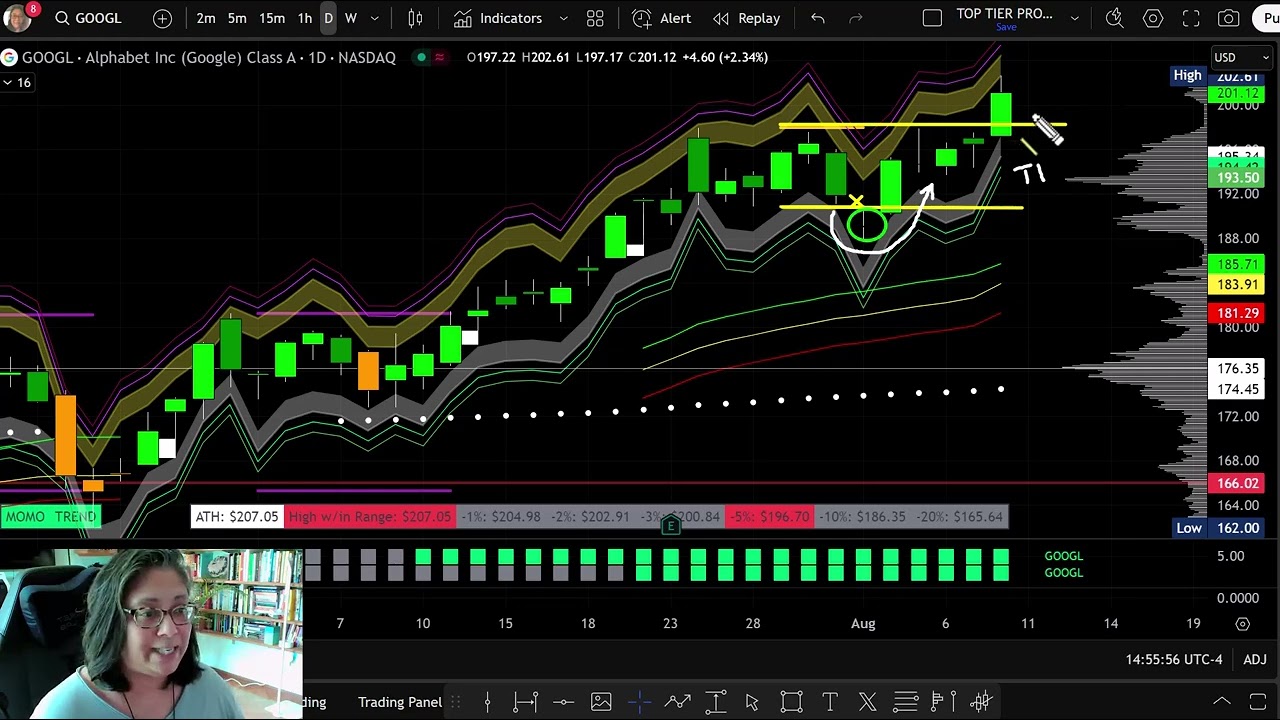Screen dimensions: 1280x720
Task: Select the Text tool
Action: 829,702
